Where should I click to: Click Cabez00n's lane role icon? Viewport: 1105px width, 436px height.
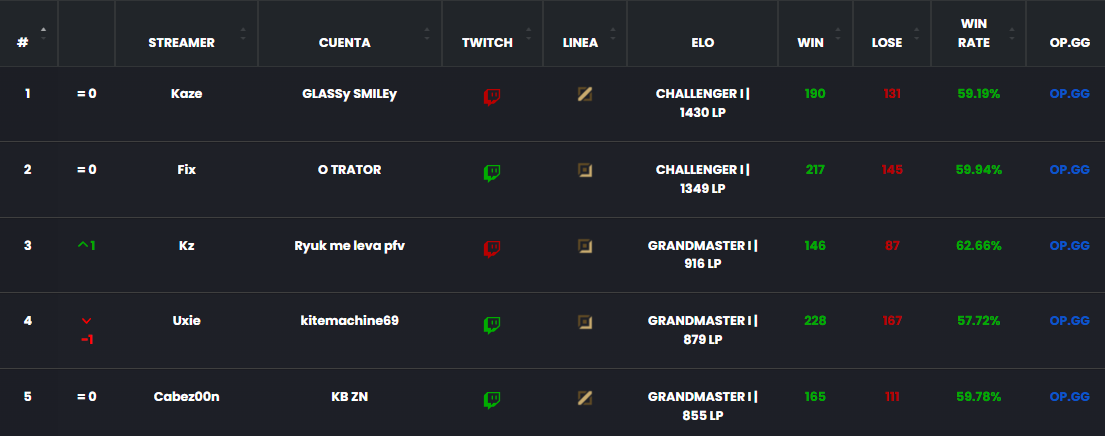pyautogui.click(x=584, y=397)
